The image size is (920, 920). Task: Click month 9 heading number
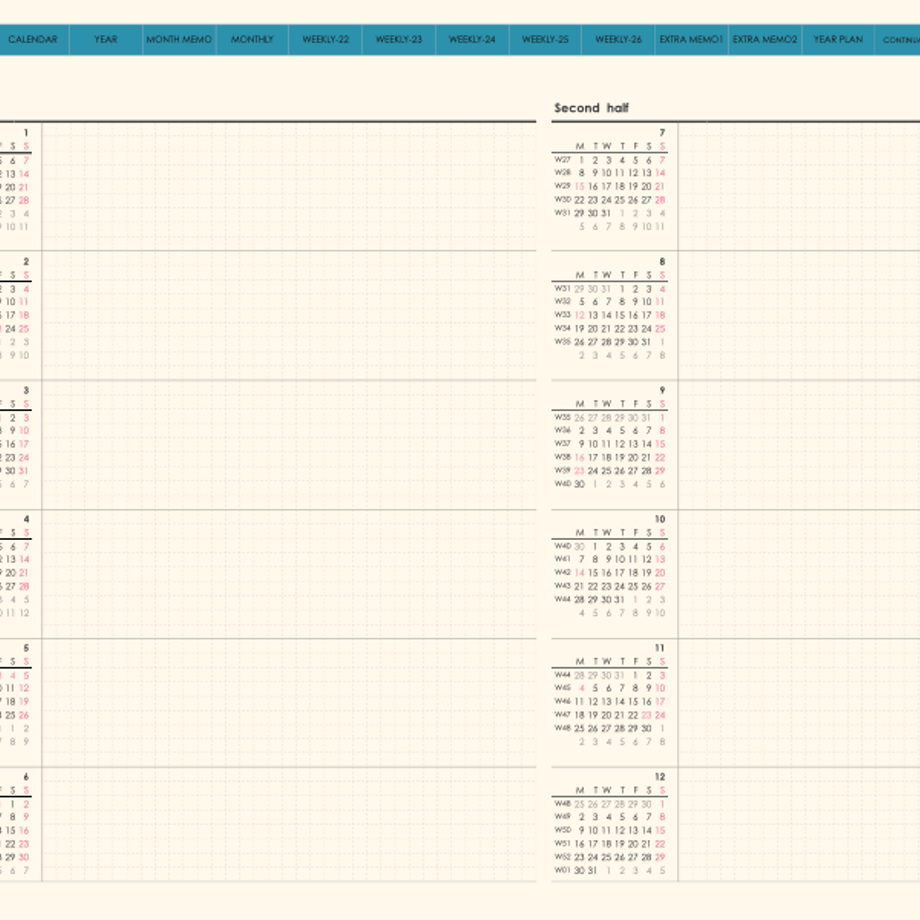coord(662,390)
